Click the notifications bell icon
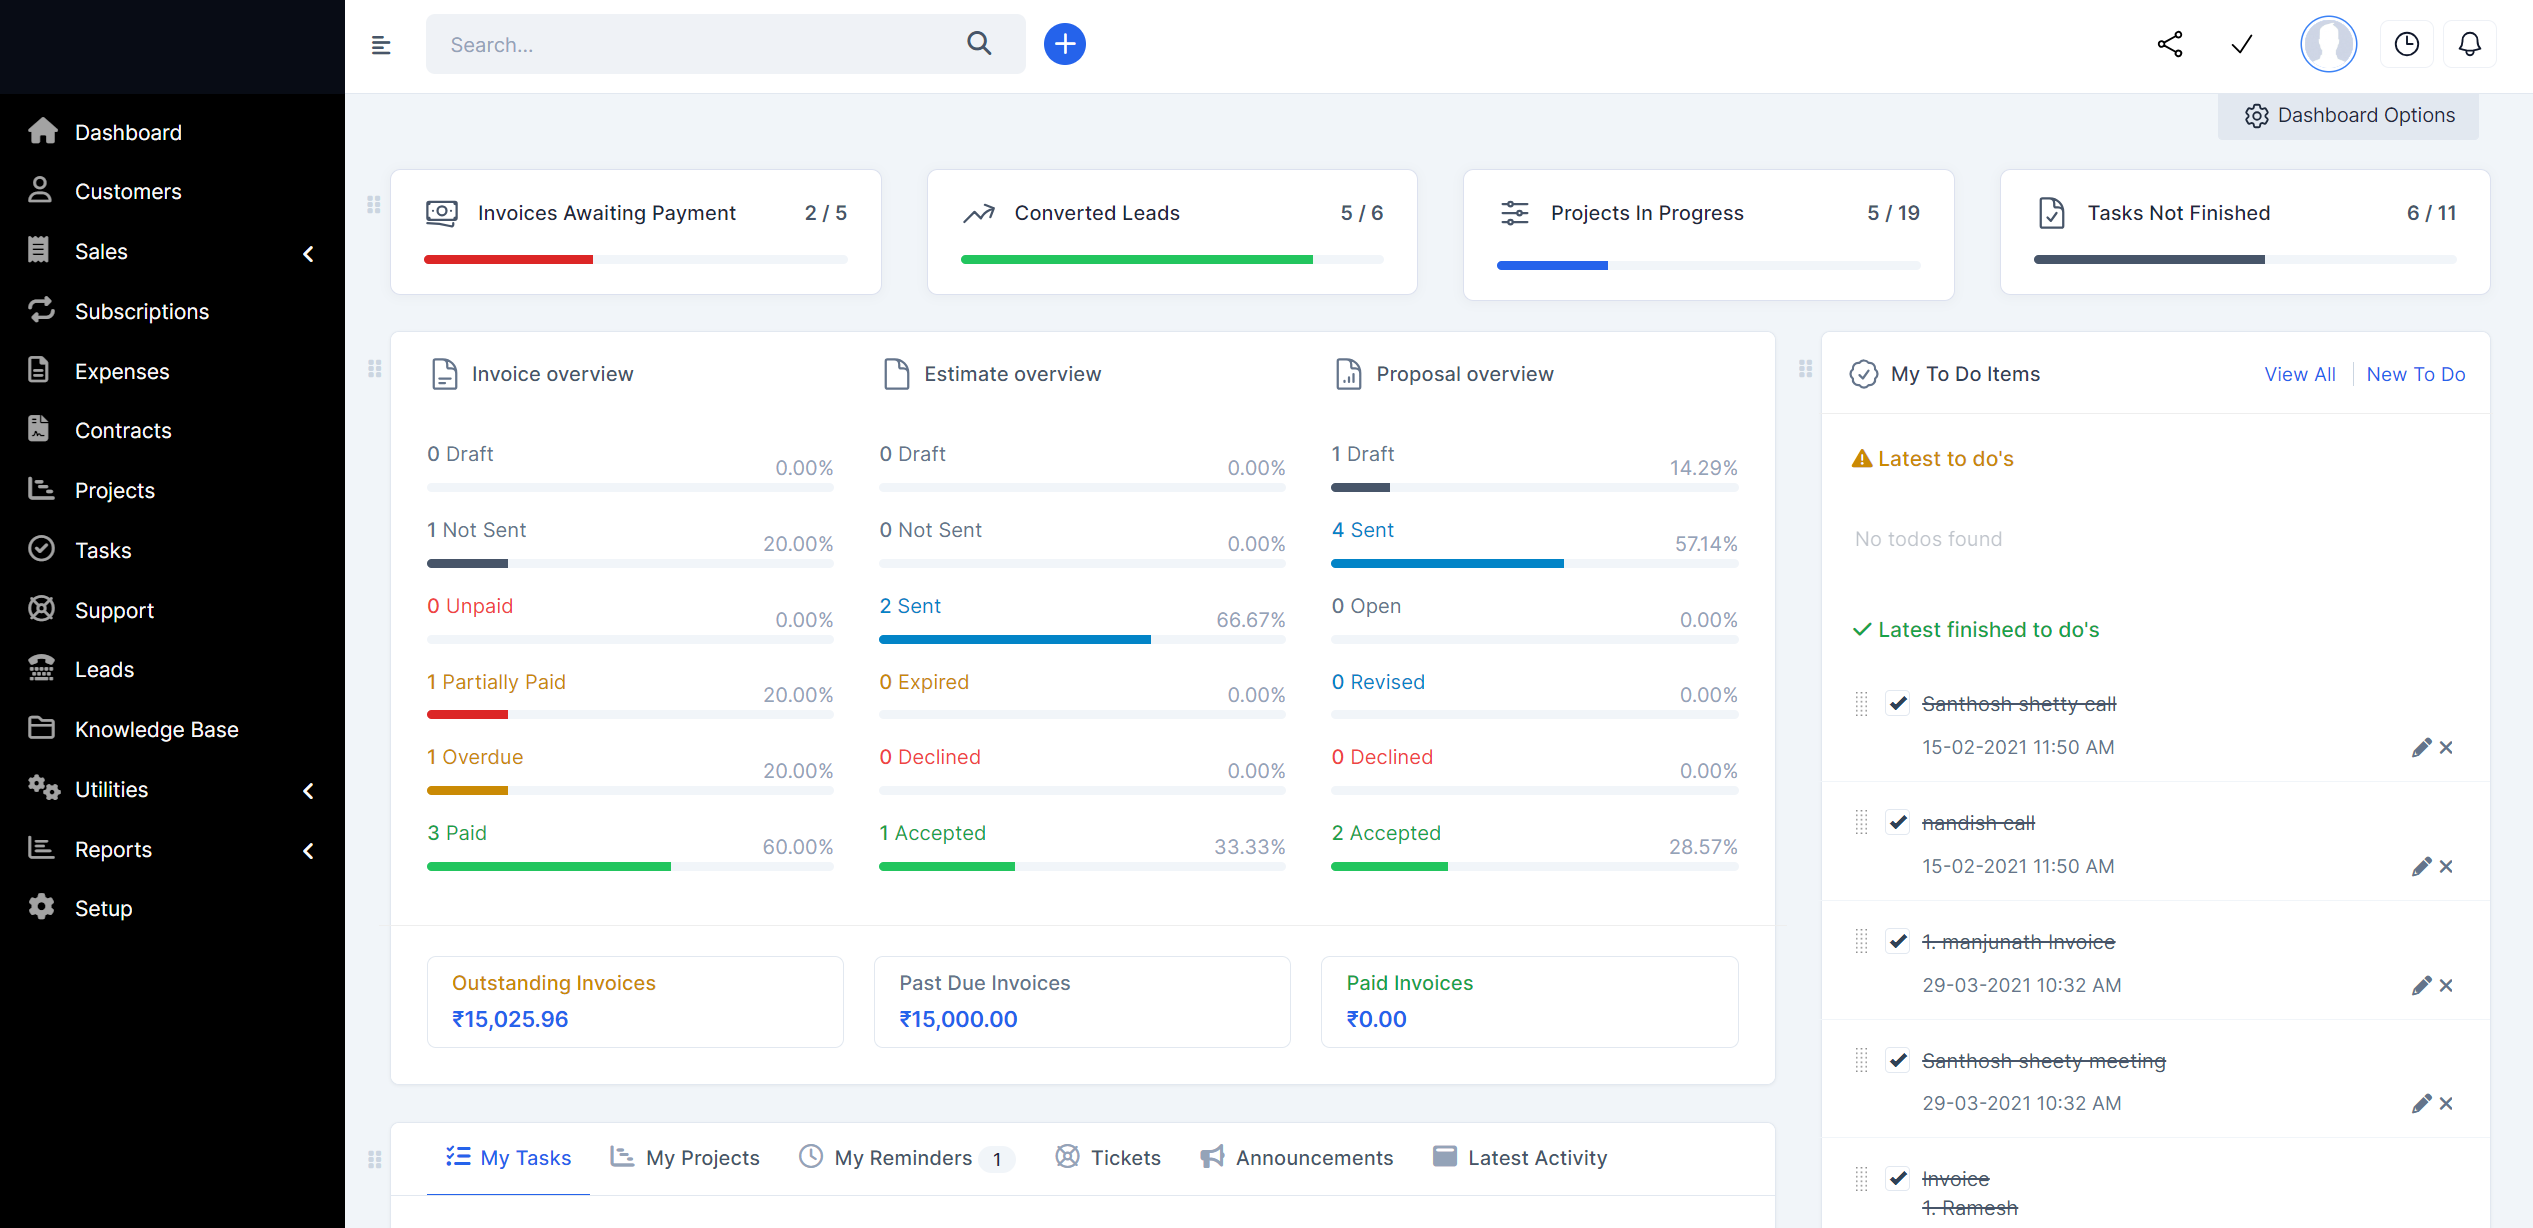This screenshot has width=2533, height=1228. [2469, 44]
